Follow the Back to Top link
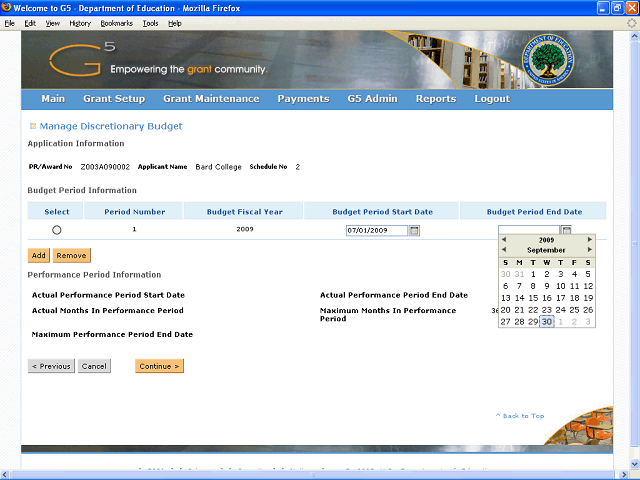Image resolution: width=640 pixels, height=480 pixels. click(x=520, y=416)
